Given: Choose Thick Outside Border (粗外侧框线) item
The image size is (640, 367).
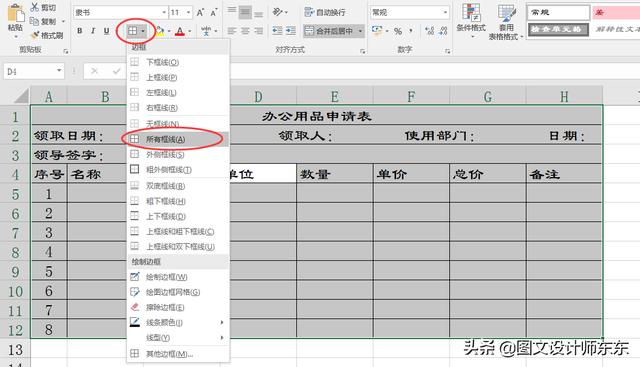Looking at the screenshot, I should [178, 169].
